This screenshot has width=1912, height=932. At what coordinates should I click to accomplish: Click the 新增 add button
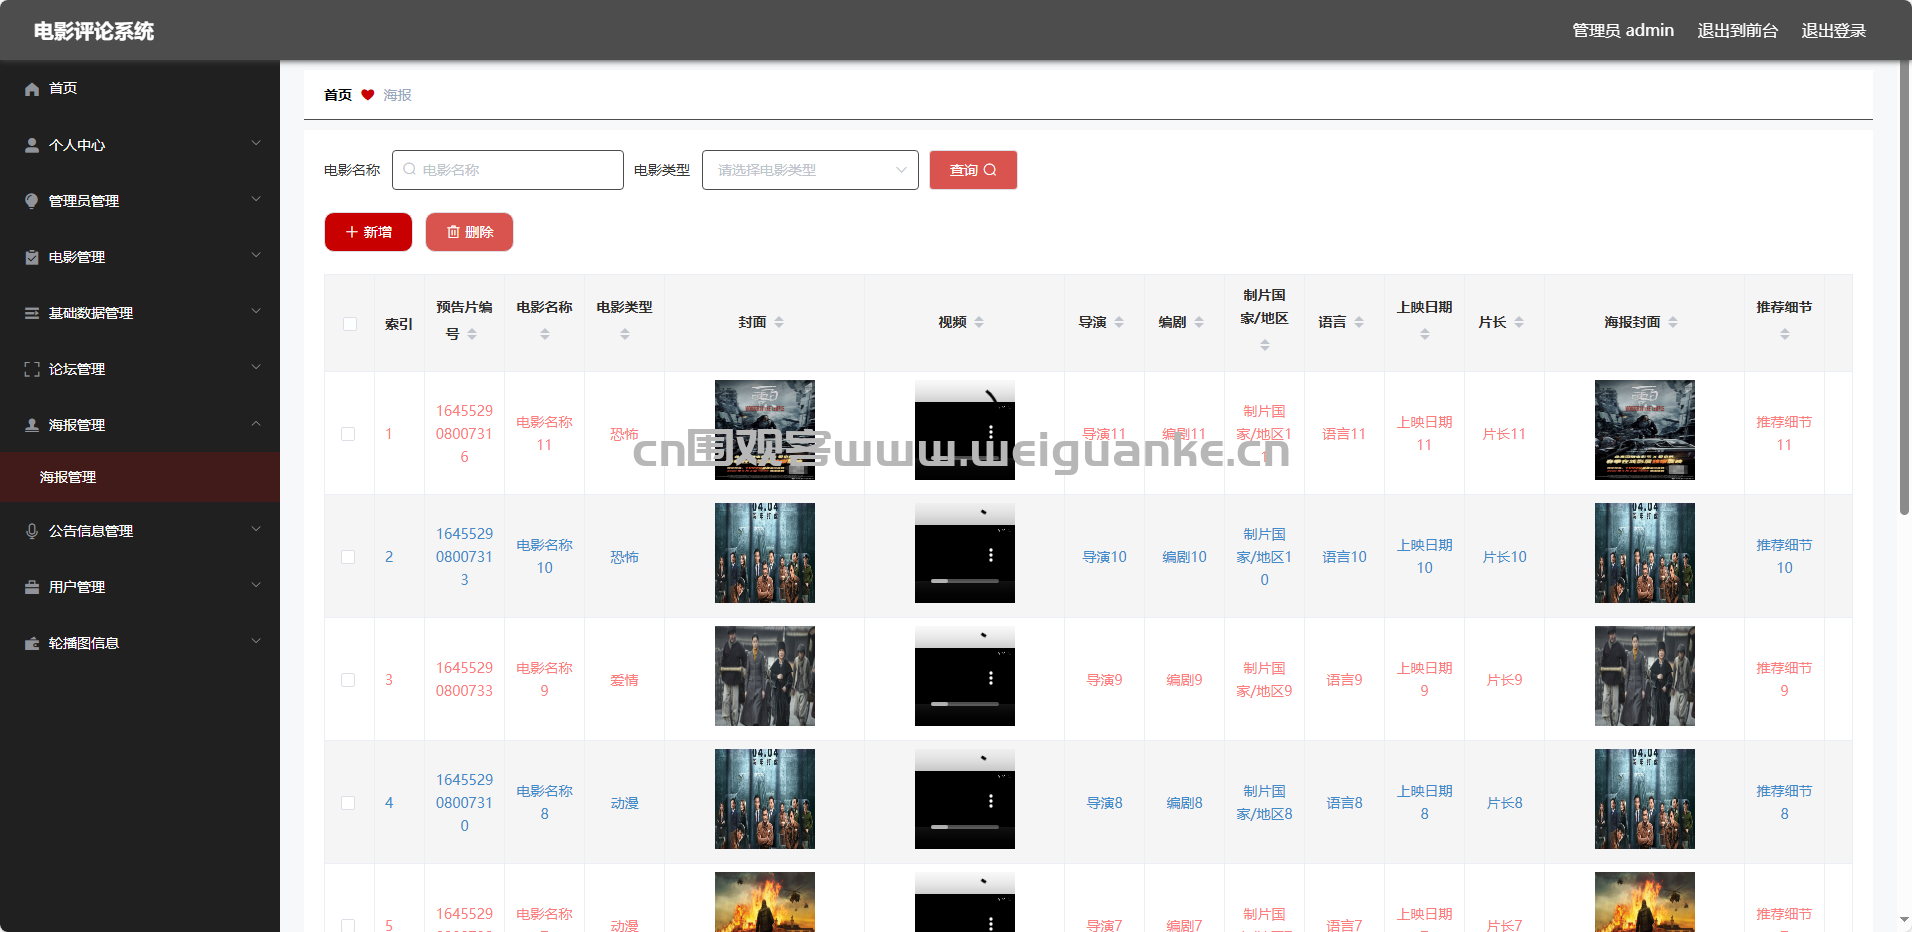[x=368, y=232]
